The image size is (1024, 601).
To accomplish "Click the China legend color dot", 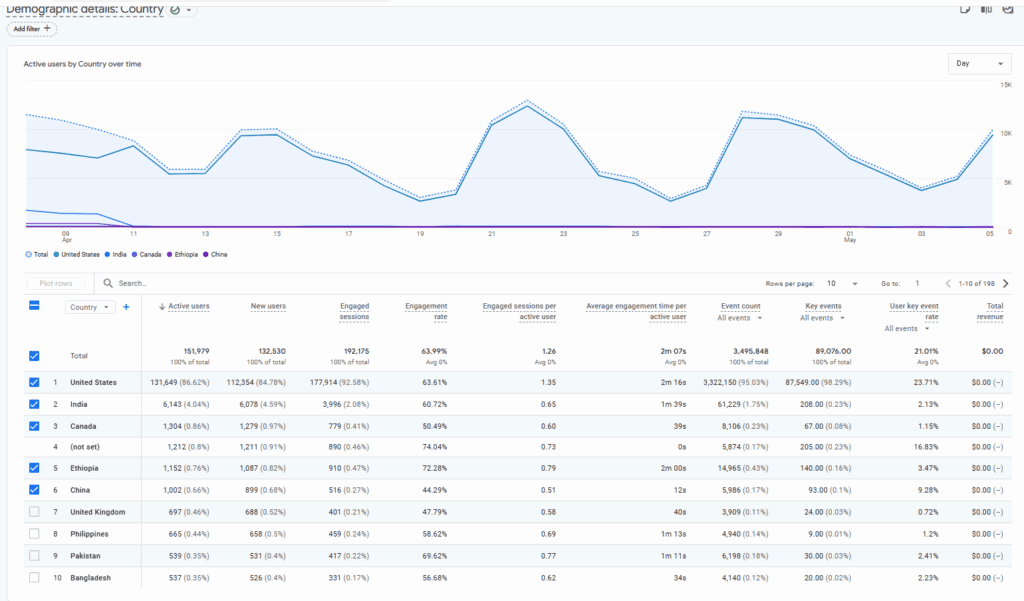I will point(206,255).
